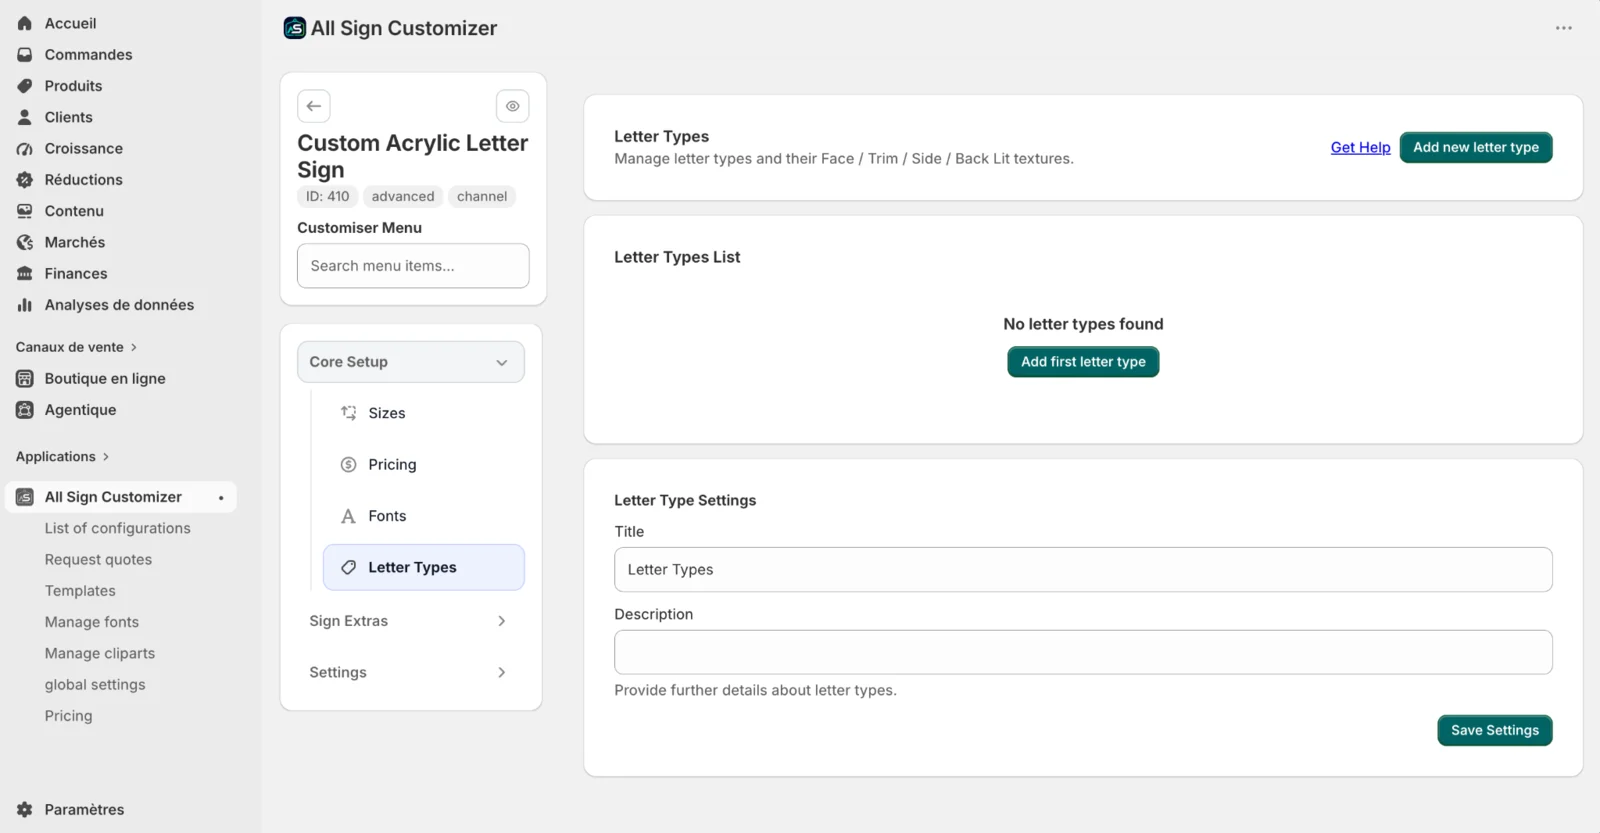1600x833 pixels.
Task: Click the back arrow in the configuration card
Action: (314, 106)
